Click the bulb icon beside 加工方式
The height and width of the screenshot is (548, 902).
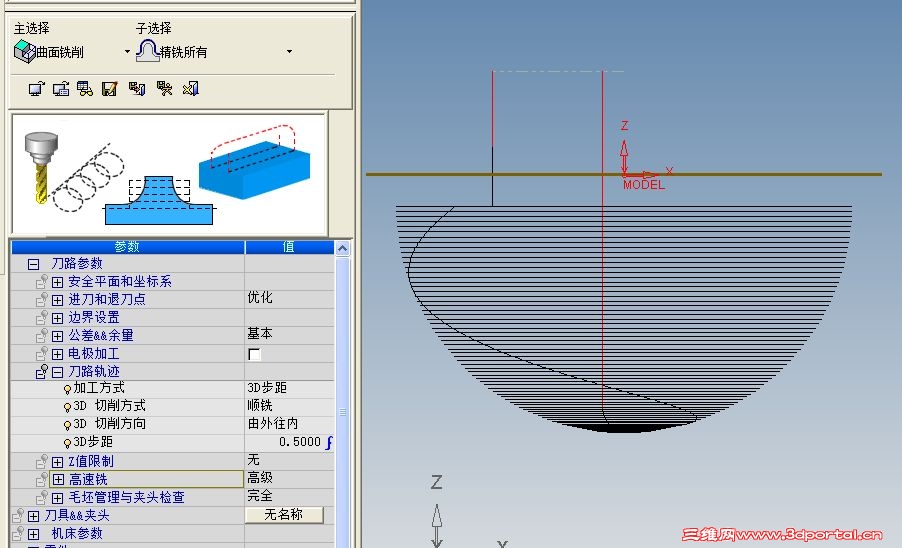click(67, 389)
